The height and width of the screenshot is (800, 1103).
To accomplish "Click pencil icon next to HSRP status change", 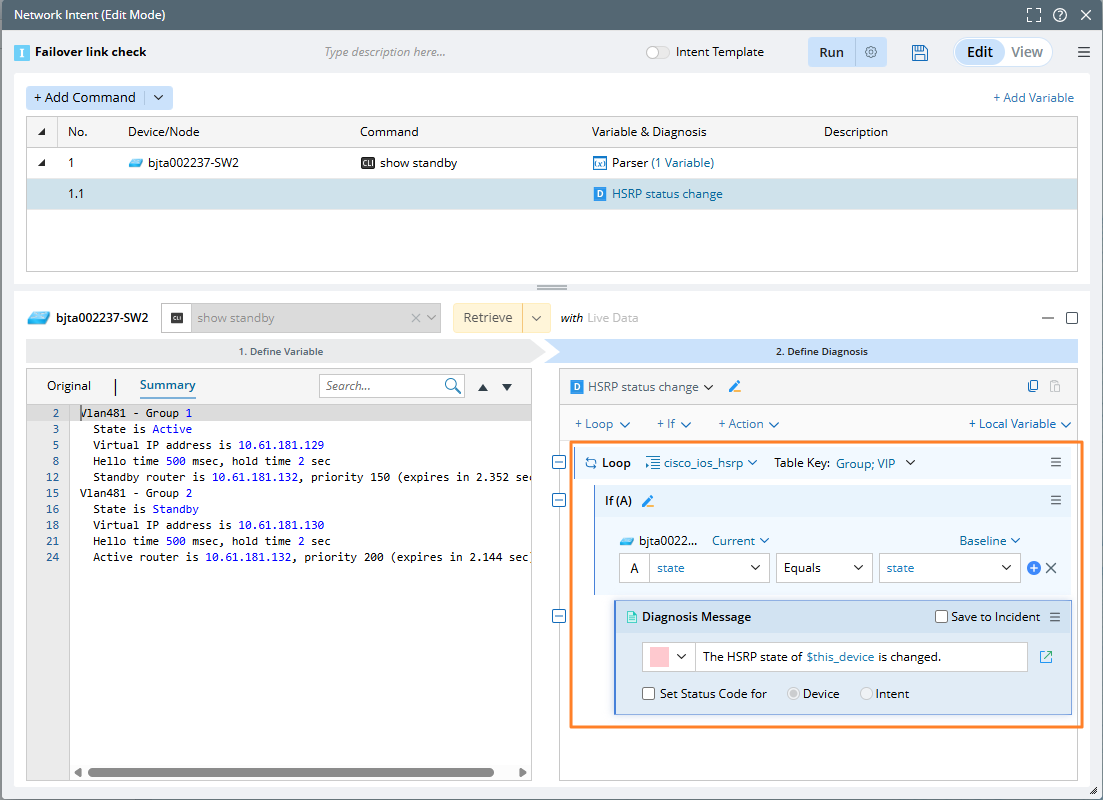I will pos(735,387).
